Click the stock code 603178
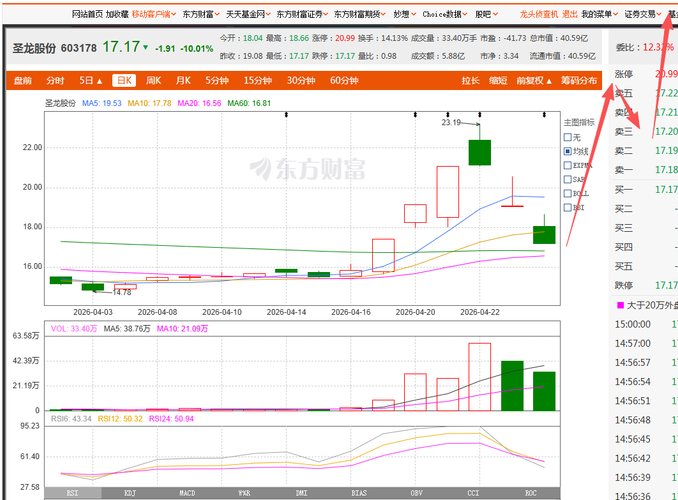 79,48
